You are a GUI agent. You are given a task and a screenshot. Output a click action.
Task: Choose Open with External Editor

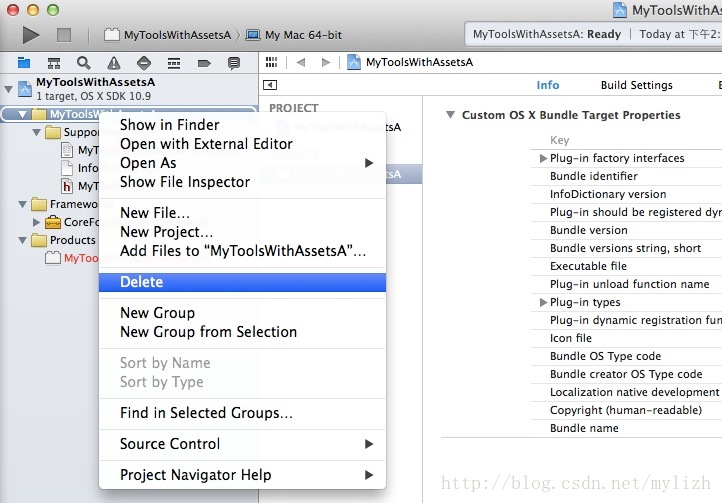(x=242, y=144)
